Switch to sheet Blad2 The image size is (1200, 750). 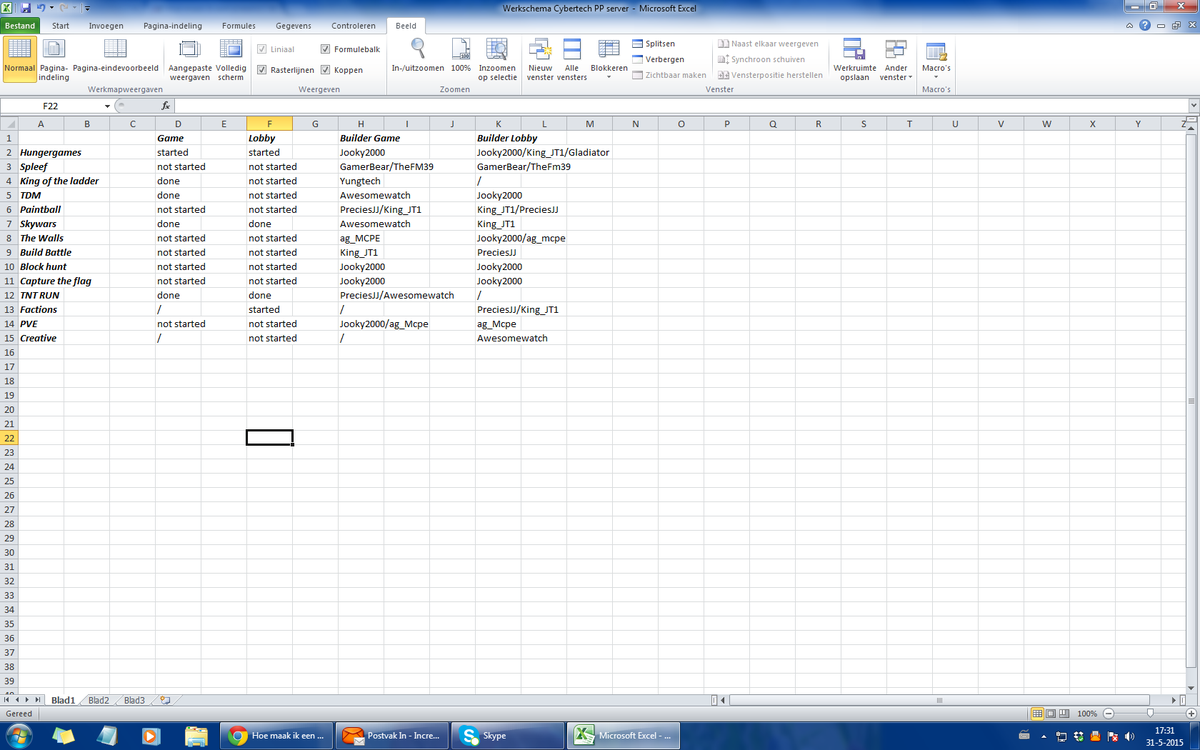[98, 700]
